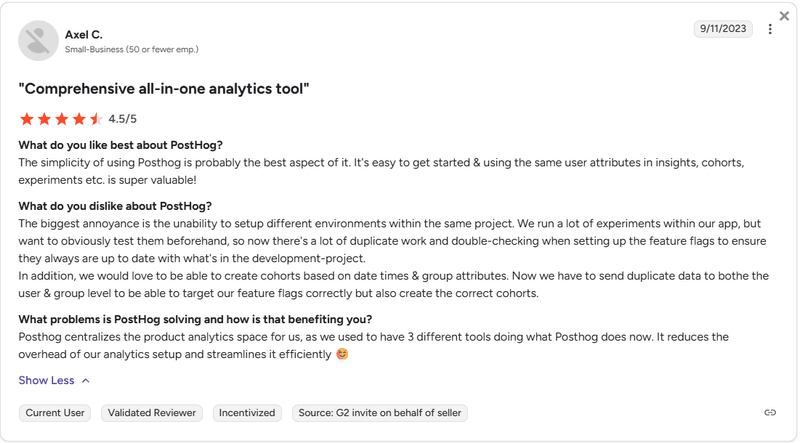Image resolution: width=800 pixels, height=443 pixels.
Task: Click the first rating star
Action: 27,119
